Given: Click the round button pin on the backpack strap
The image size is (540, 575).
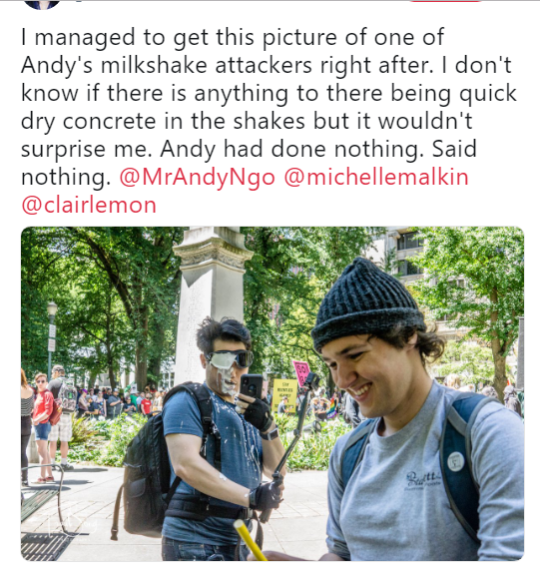Looking at the screenshot, I should pos(456,461).
